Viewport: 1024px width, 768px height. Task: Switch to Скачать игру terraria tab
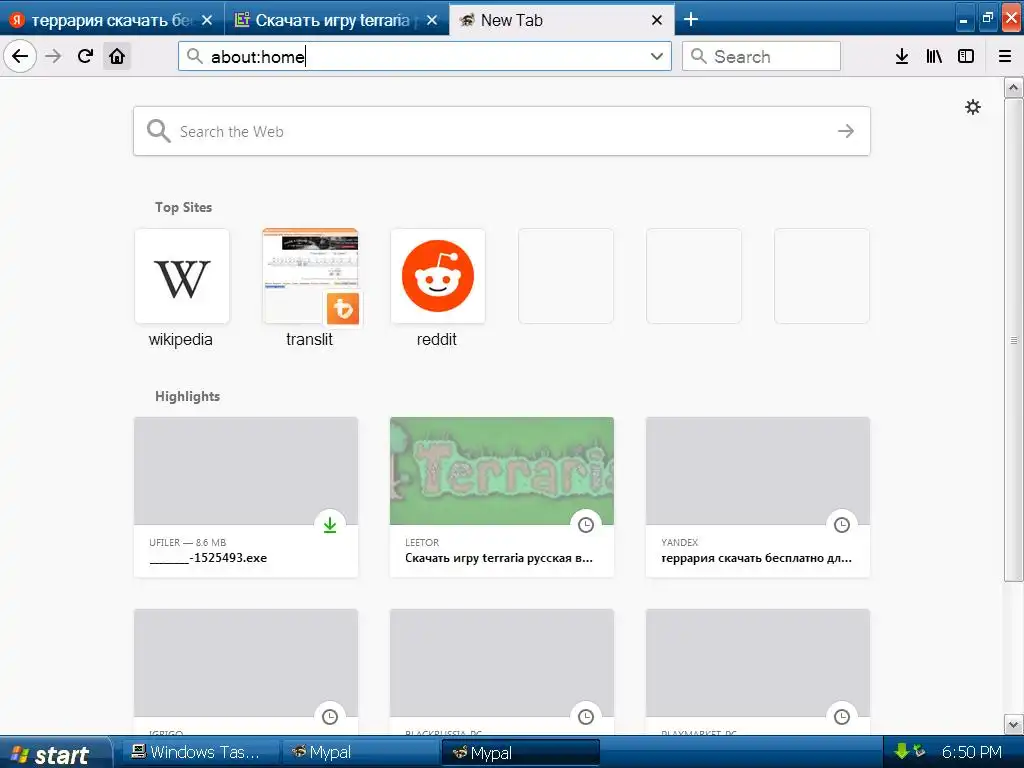click(x=337, y=20)
